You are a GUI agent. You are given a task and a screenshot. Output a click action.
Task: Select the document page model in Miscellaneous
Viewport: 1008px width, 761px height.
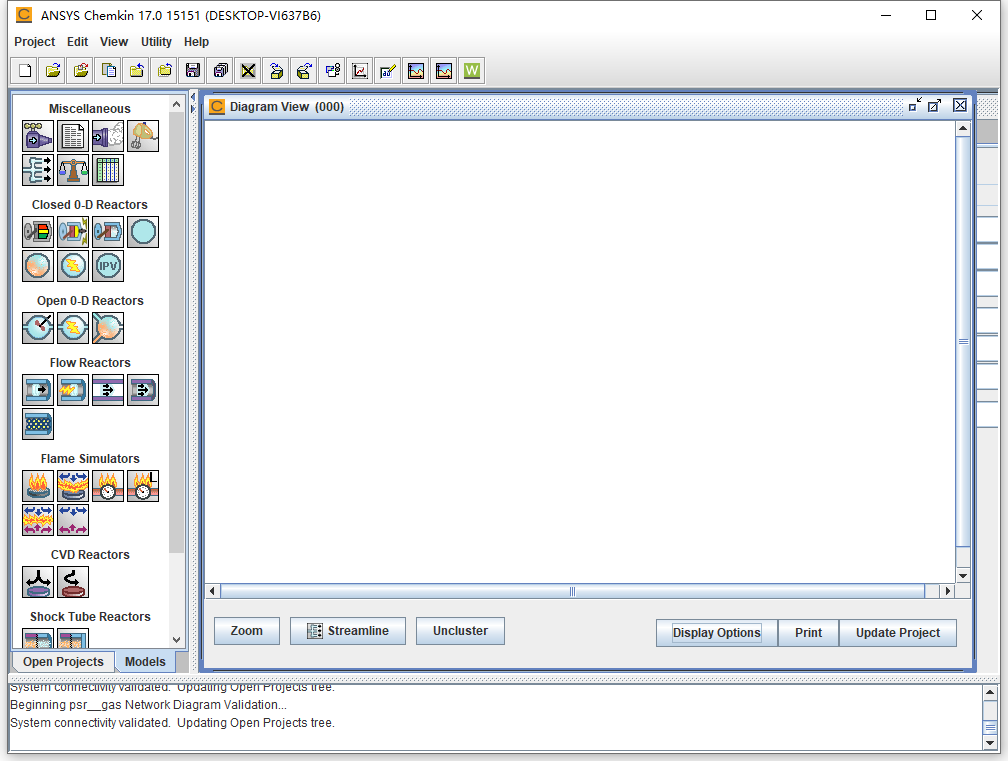click(x=73, y=136)
